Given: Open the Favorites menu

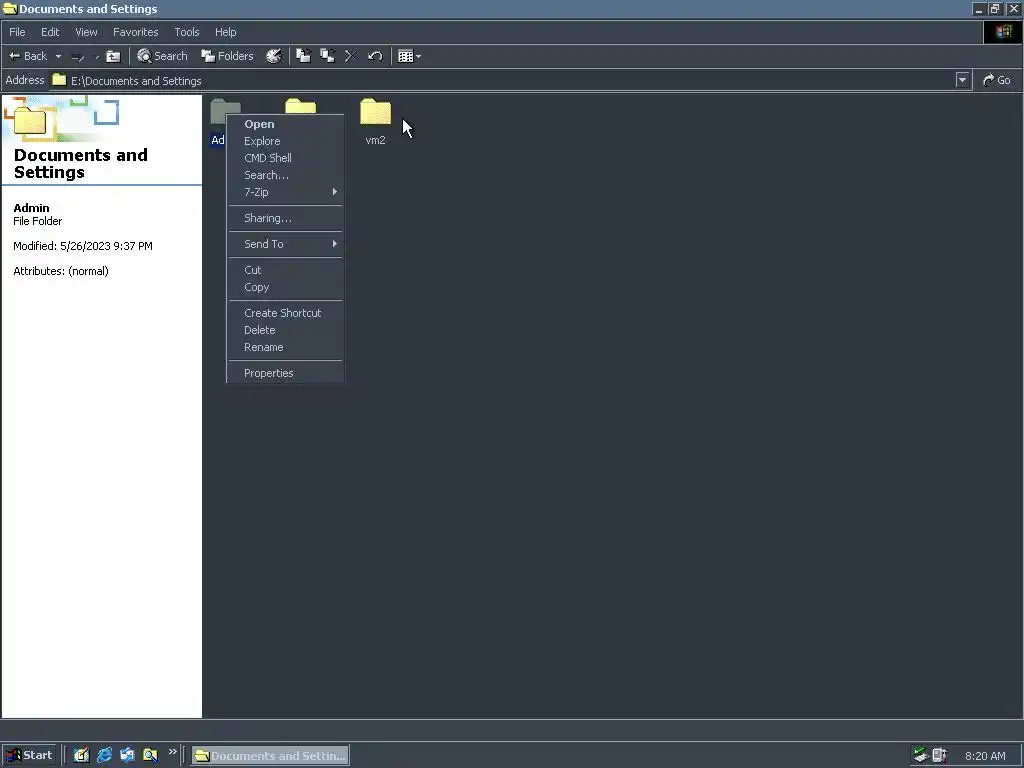Looking at the screenshot, I should click(x=136, y=32).
